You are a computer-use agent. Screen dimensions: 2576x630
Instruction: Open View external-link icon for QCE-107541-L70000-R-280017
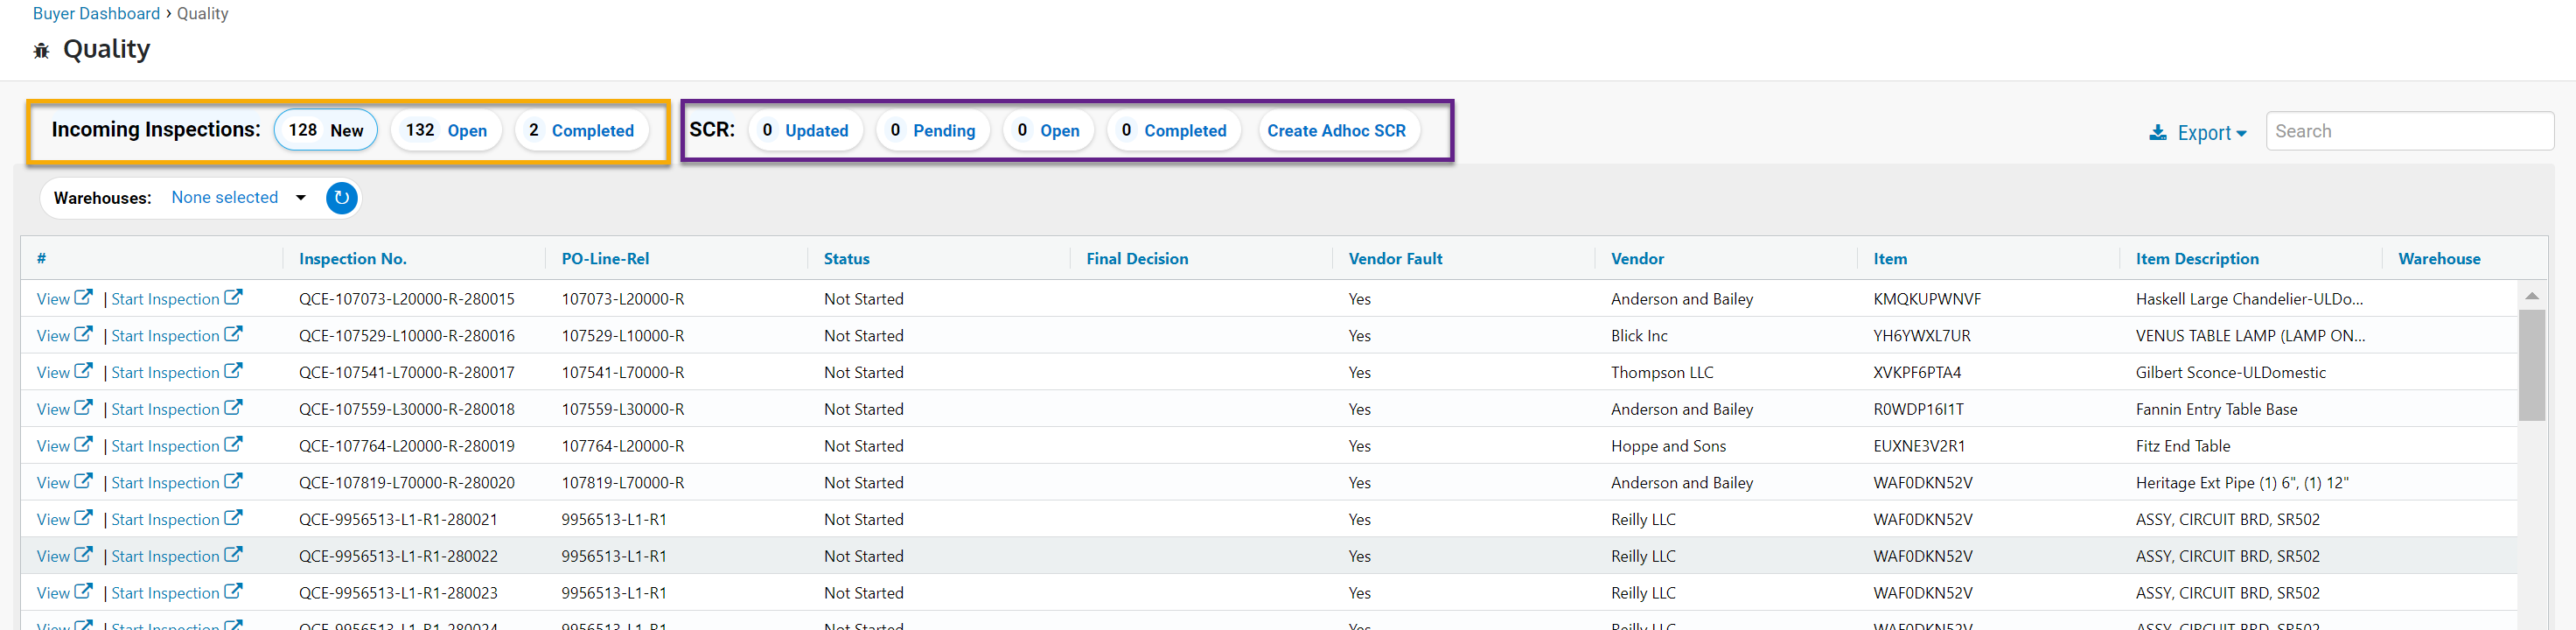pos(84,371)
